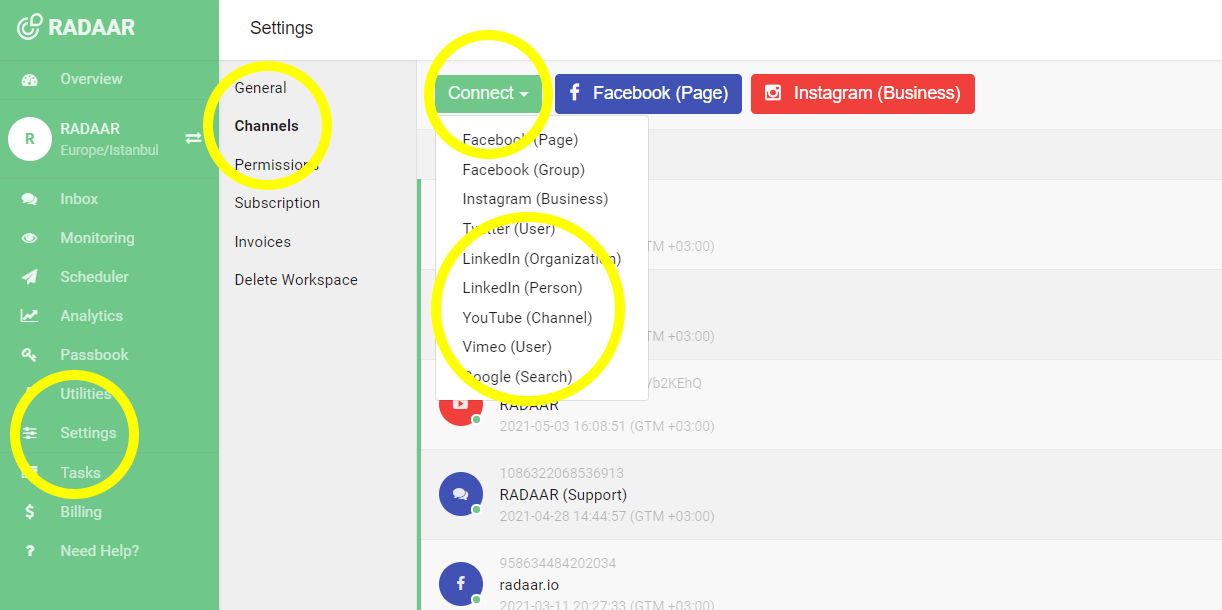
Task: Click the green R workspace avatar
Action: (x=30, y=139)
